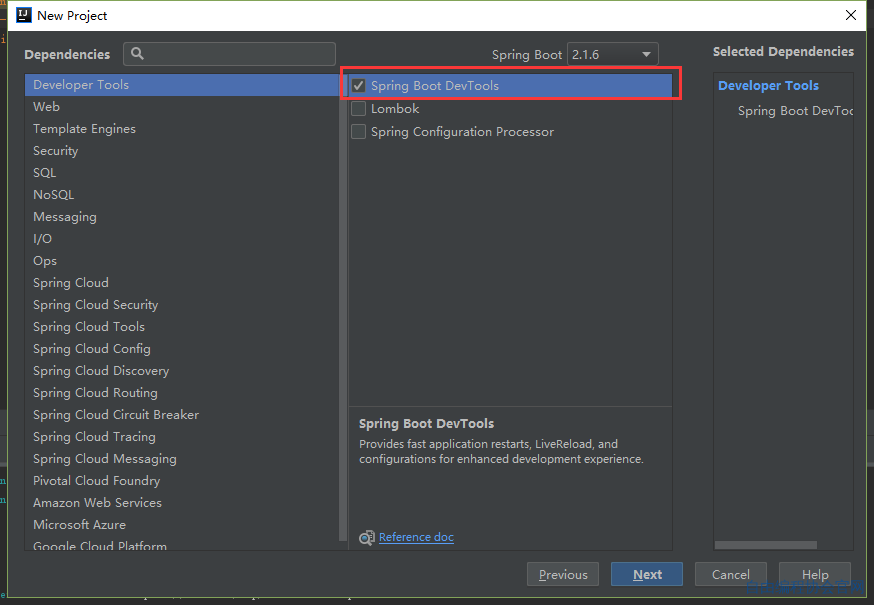The image size is (874, 605).
Task: Click the search magnifier icon
Action: click(x=137, y=54)
